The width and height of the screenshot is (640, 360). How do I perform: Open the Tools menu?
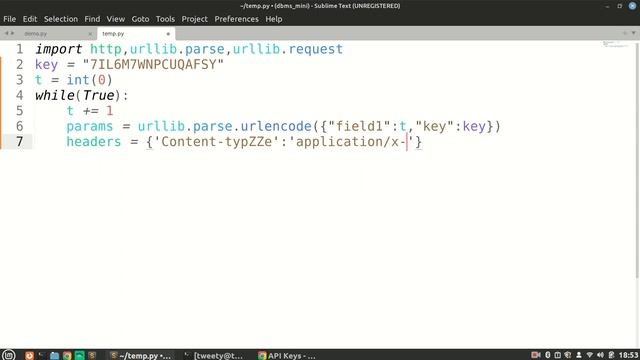point(165,19)
